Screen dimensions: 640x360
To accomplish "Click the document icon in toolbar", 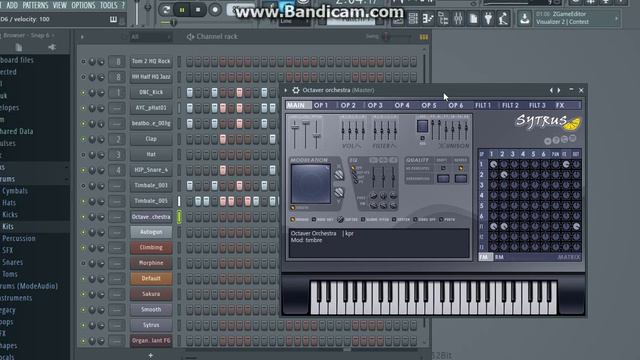I will (473, 19).
